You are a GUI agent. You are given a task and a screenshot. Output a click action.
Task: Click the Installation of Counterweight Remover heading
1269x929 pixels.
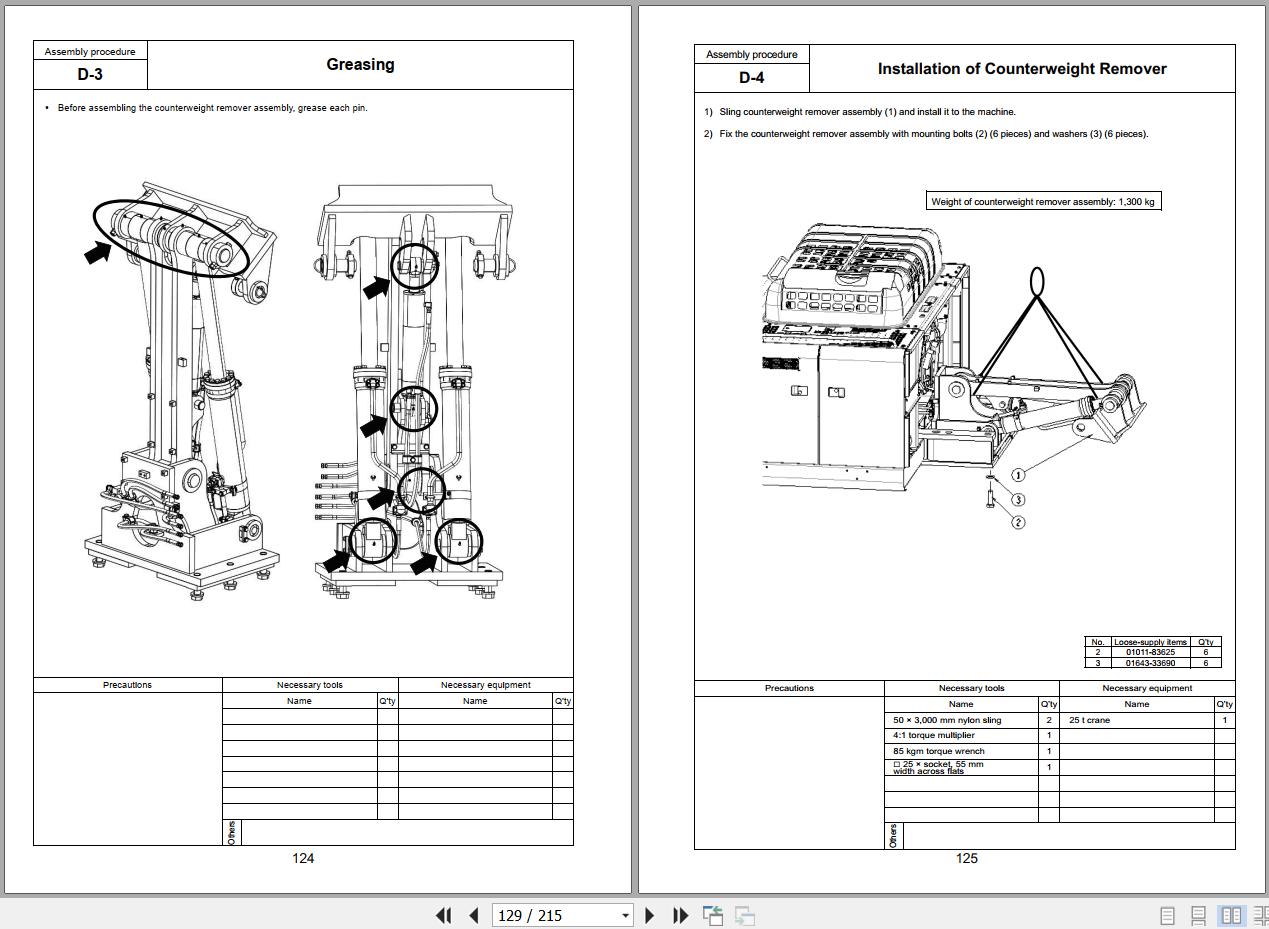click(x=1021, y=69)
